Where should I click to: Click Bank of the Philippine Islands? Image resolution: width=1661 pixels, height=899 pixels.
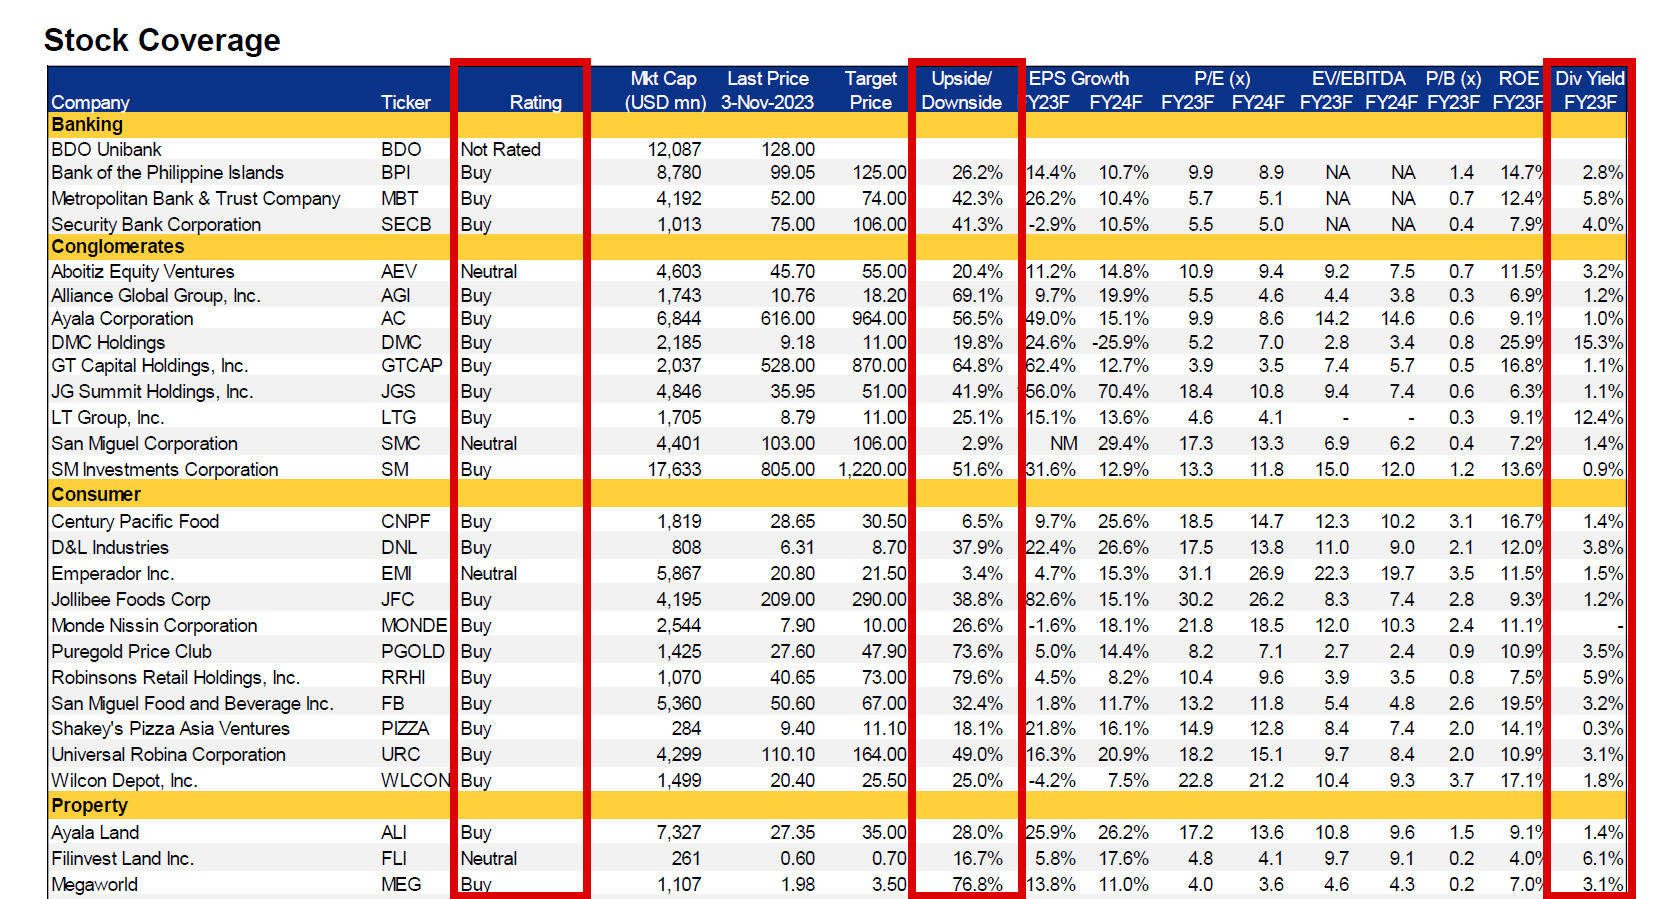[167, 173]
